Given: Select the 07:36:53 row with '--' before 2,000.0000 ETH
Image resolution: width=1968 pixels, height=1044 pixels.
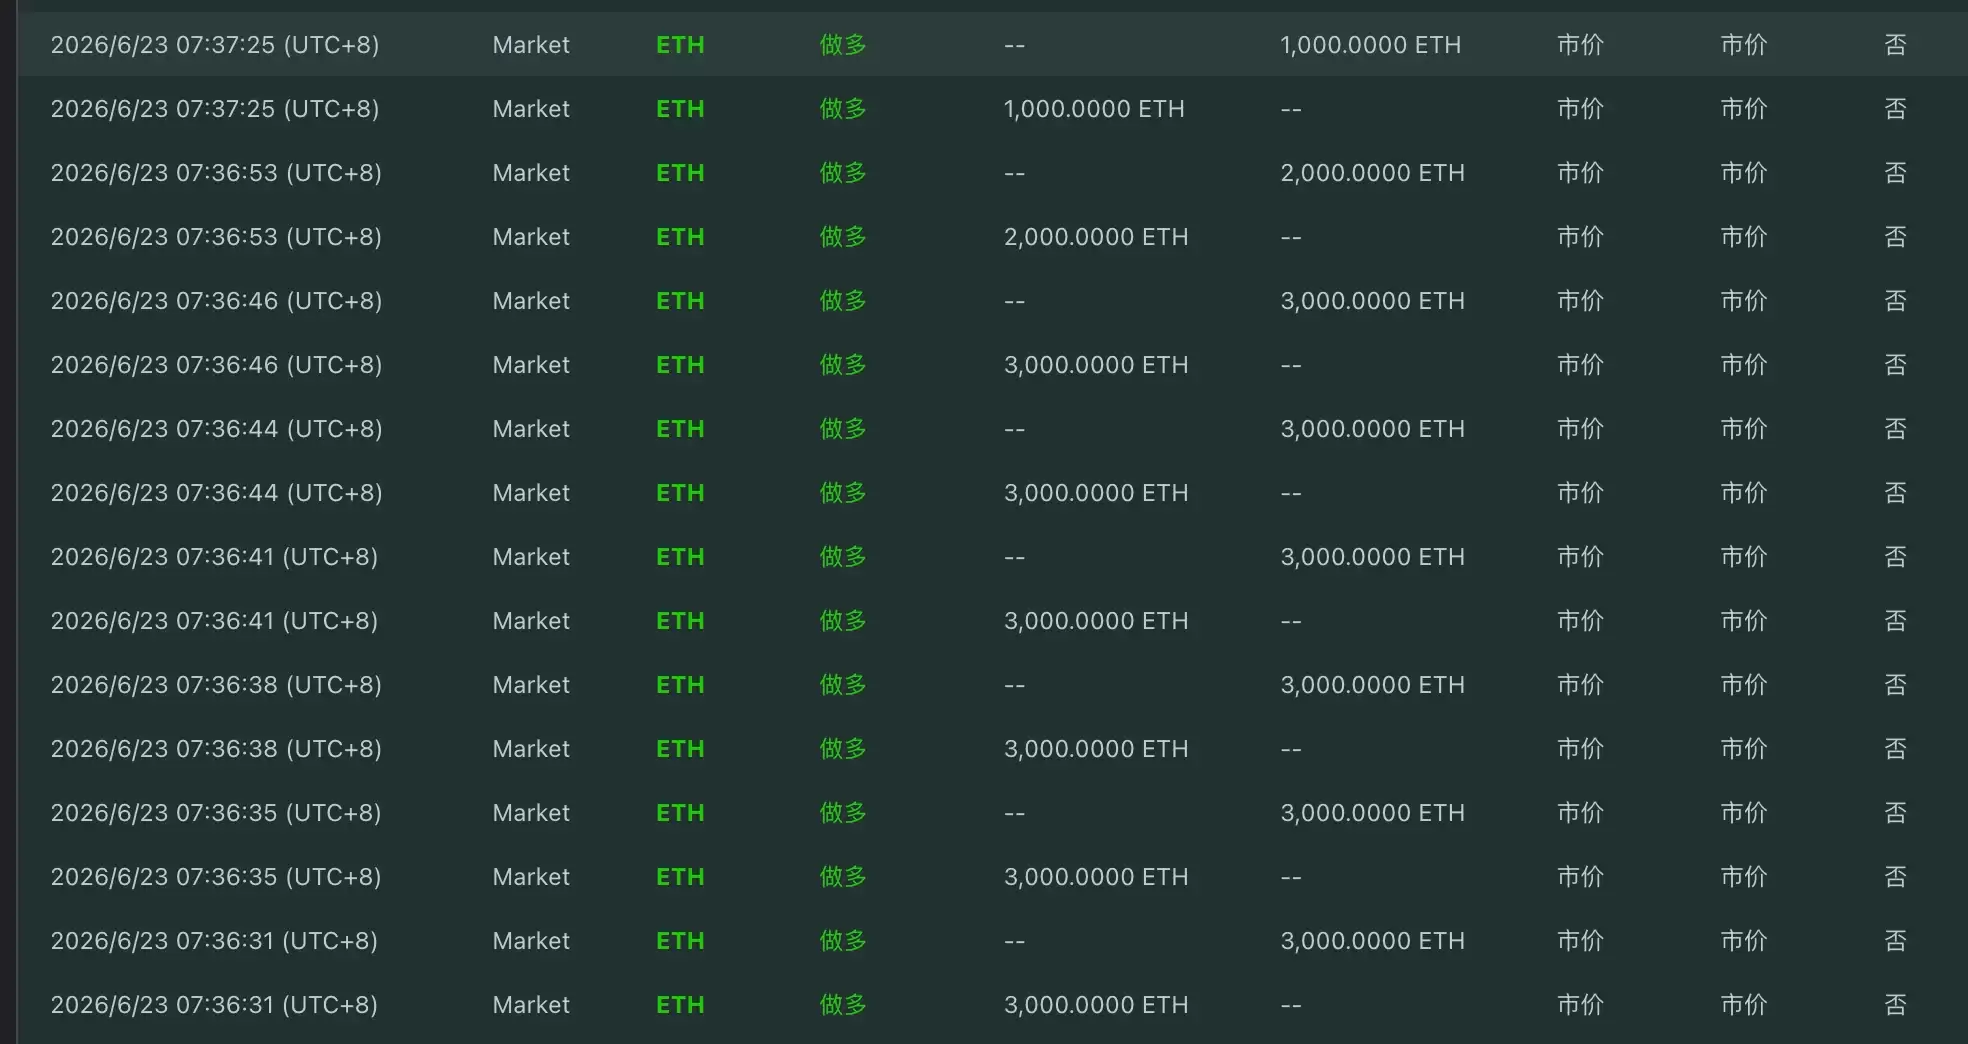Looking at the screenshot, I should coord(992,173).
